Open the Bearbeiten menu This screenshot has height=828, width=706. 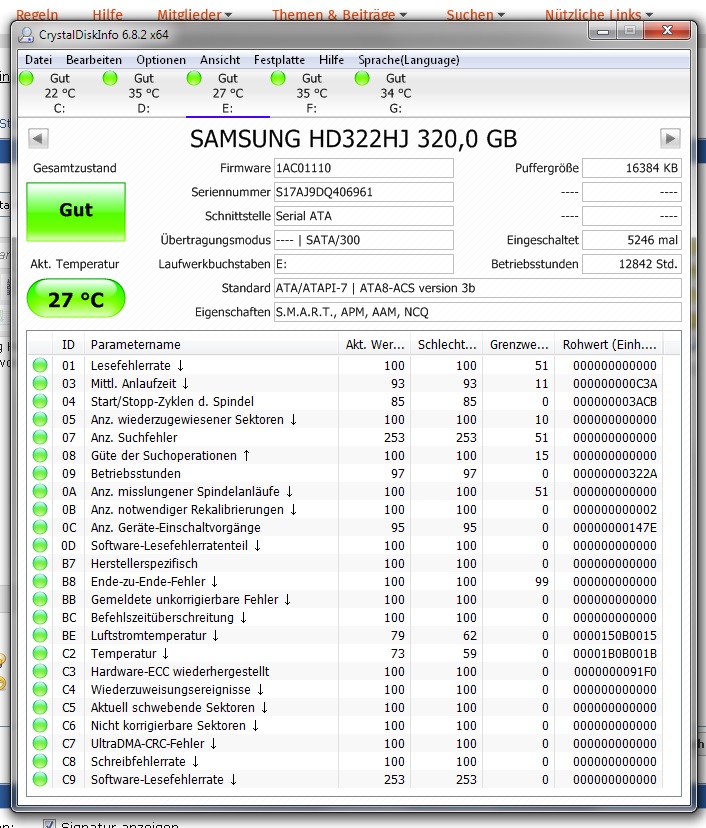(x=94, y=60)
